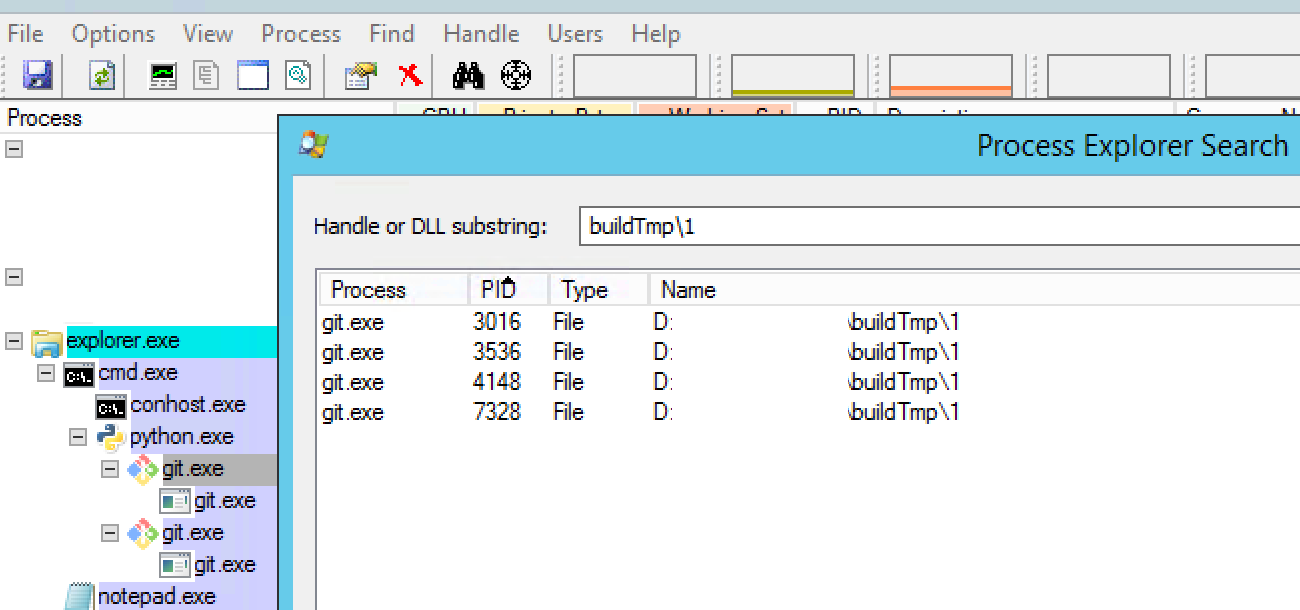
Task: Click the crosshair Find Window's Process icon
Action: click(515, 75)
